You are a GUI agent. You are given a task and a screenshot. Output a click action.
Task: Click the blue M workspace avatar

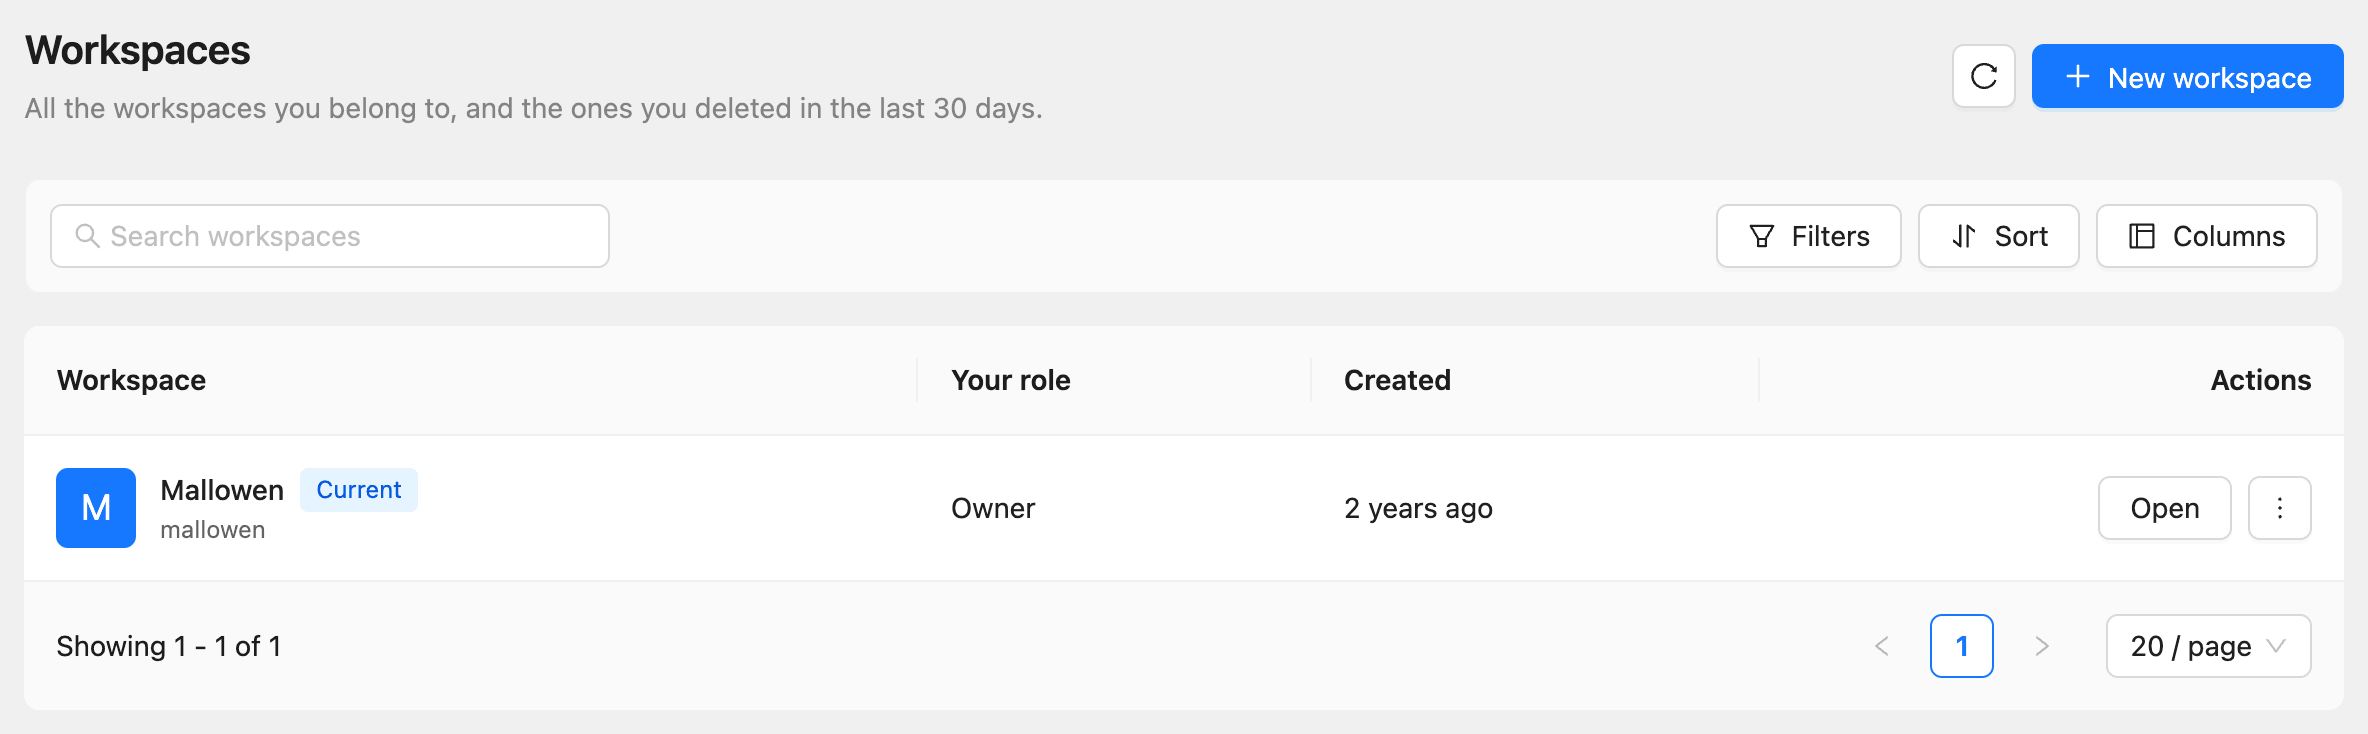click(x=96, y=508)
